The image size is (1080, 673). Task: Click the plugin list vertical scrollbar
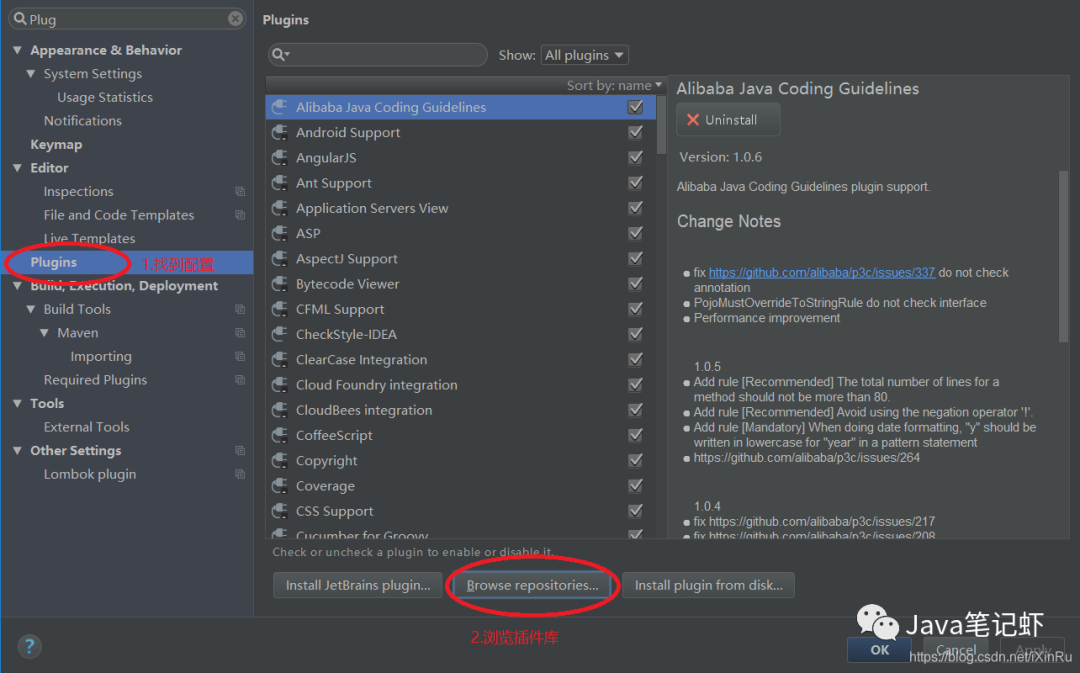click(661, 124)
